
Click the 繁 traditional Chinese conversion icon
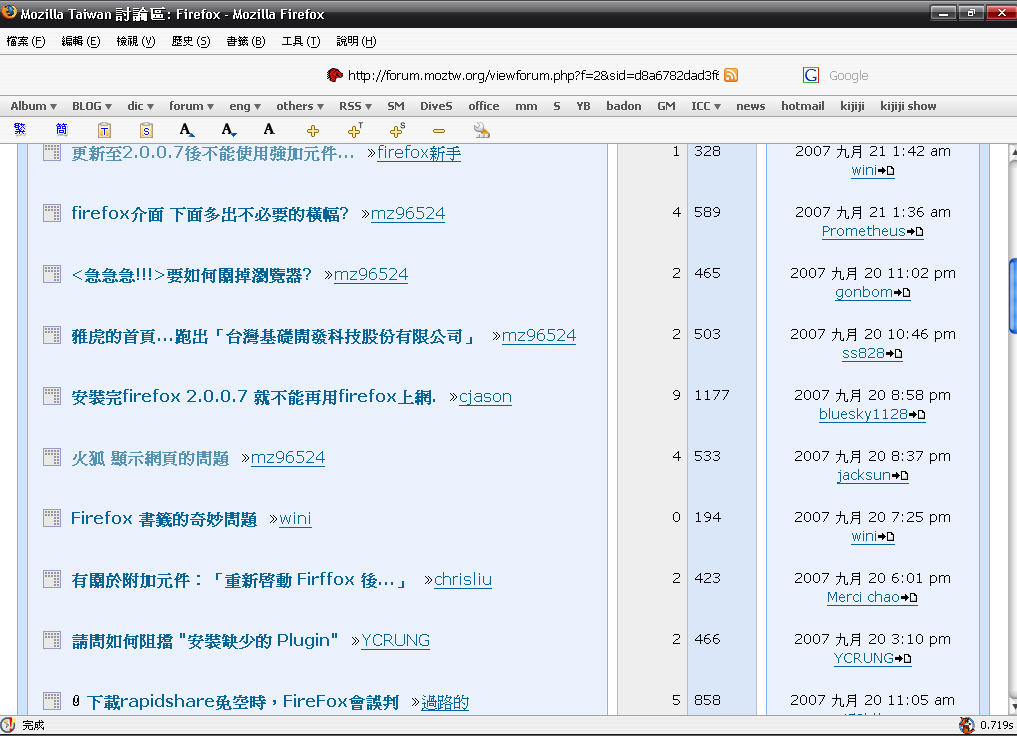point(20,130)
